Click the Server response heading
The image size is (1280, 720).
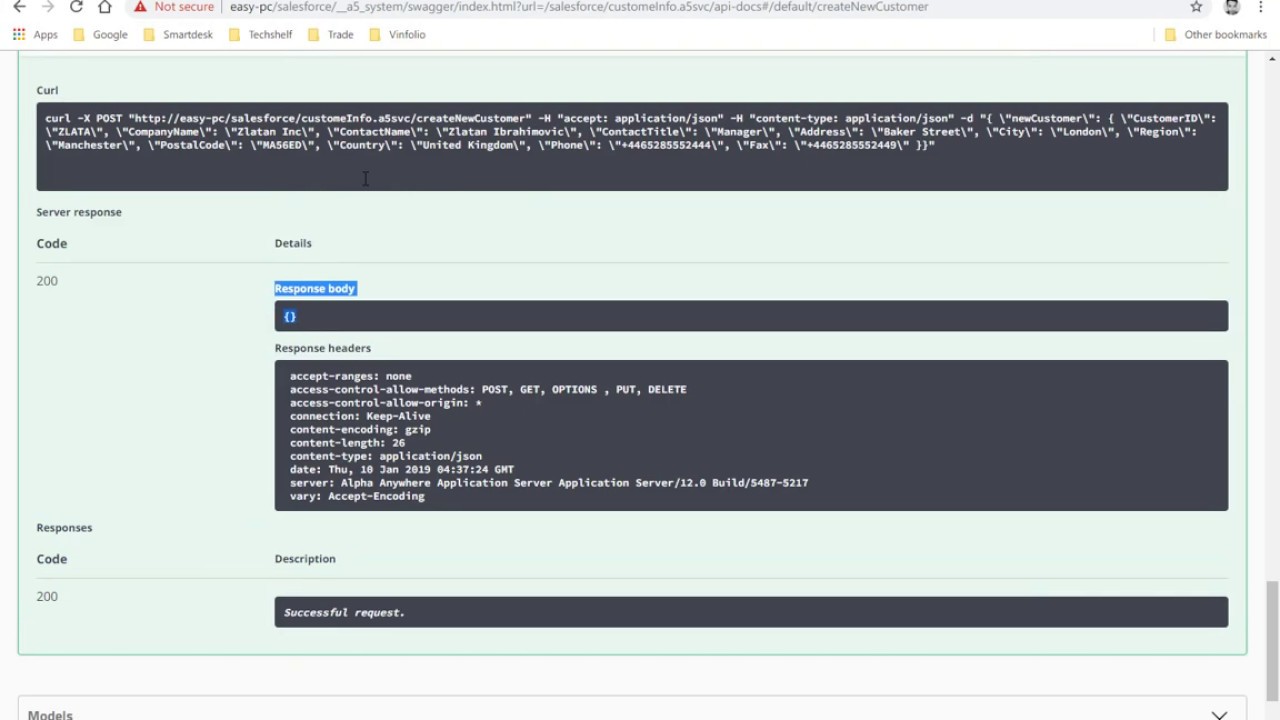click(x=79, y=212)
